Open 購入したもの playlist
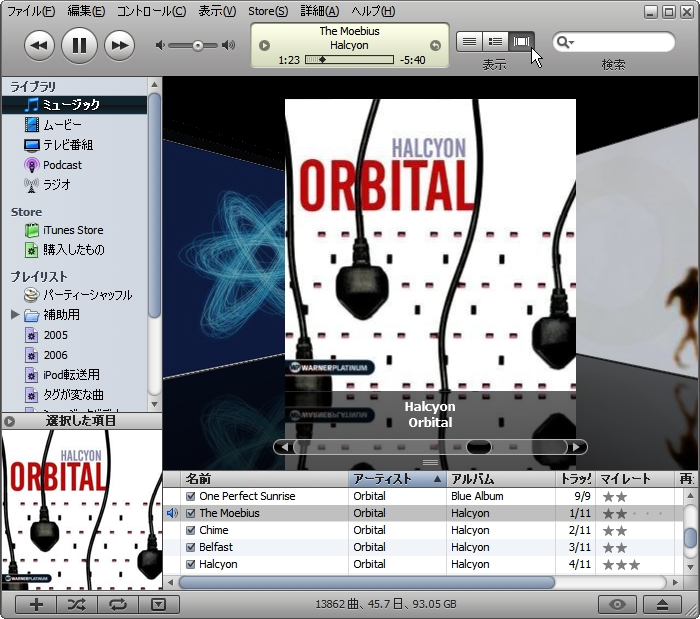This screenshot has height=619, width=700. 75,249
